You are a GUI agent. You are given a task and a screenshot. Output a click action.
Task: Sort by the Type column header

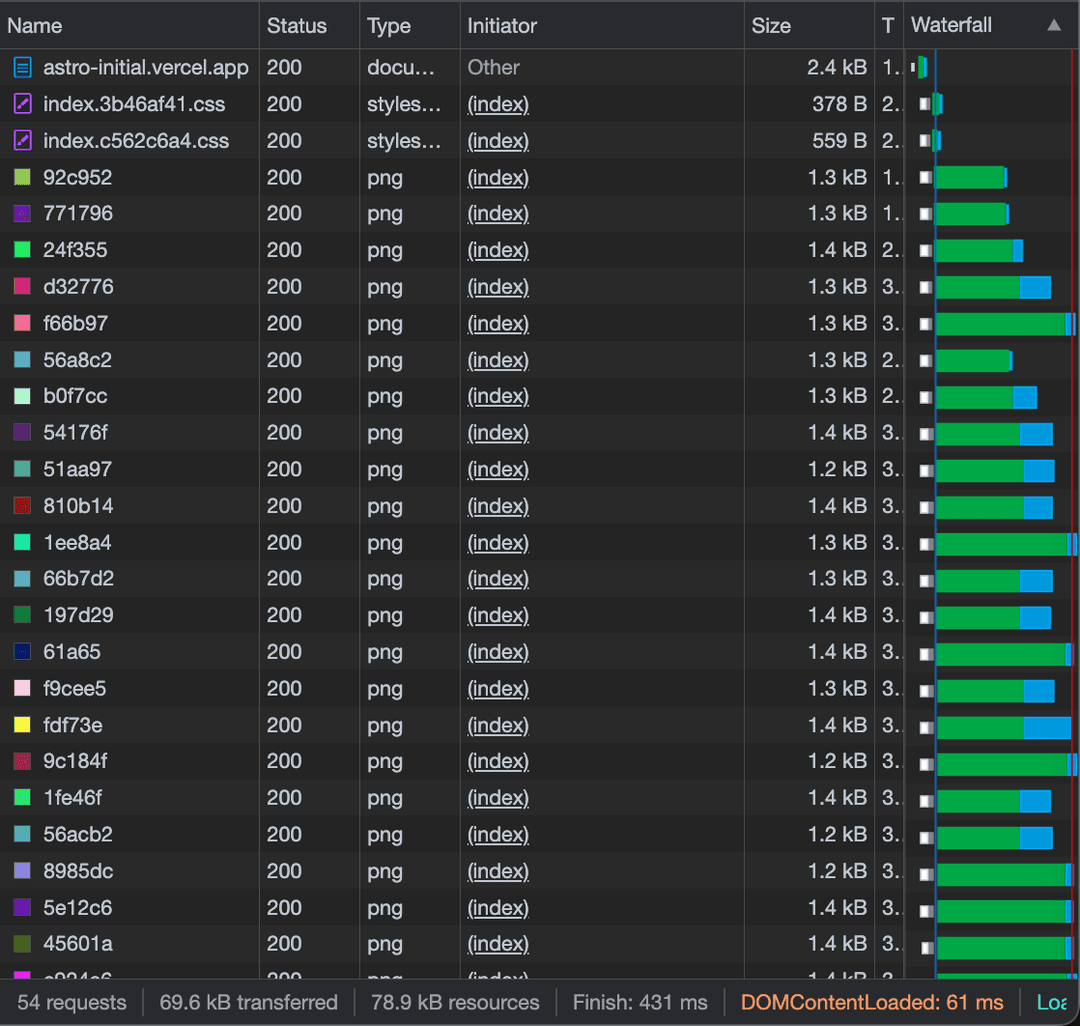tap(389, 26)
